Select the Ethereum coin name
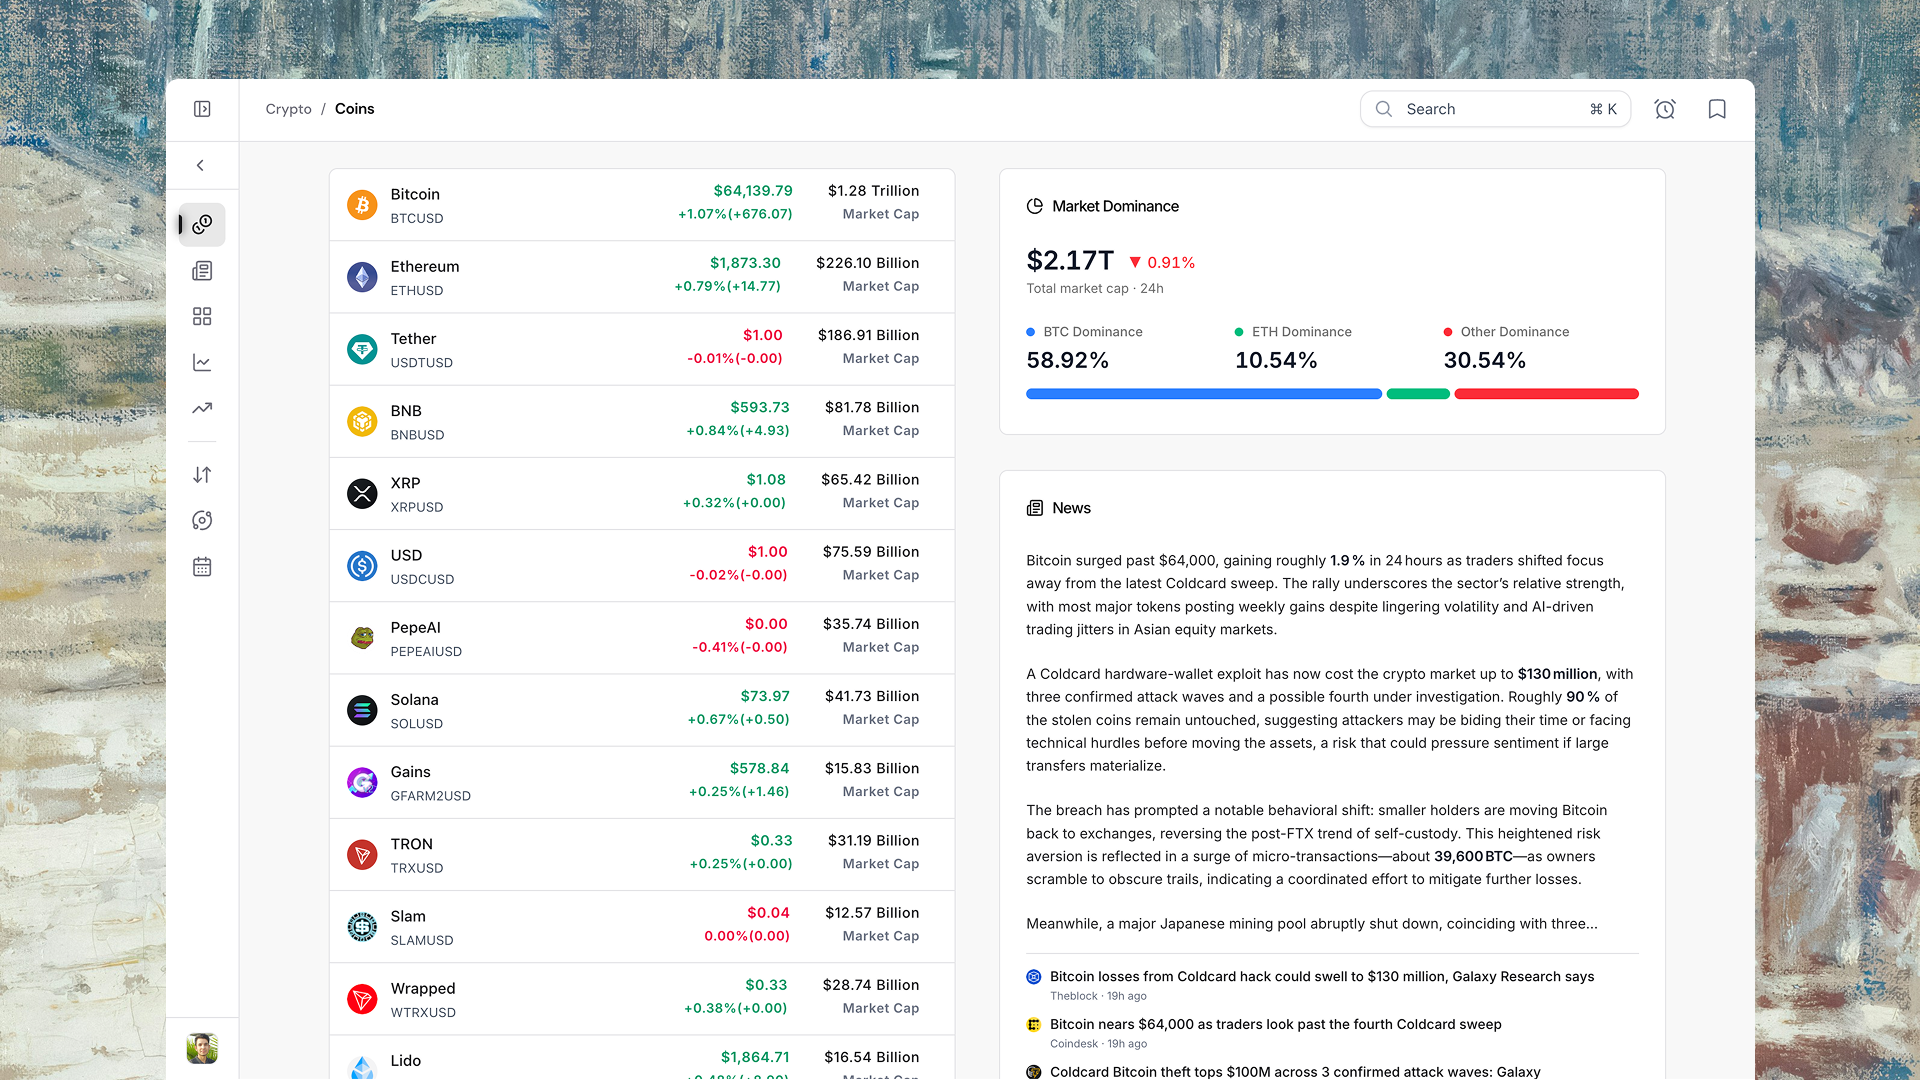 click(x=425, y=266)
